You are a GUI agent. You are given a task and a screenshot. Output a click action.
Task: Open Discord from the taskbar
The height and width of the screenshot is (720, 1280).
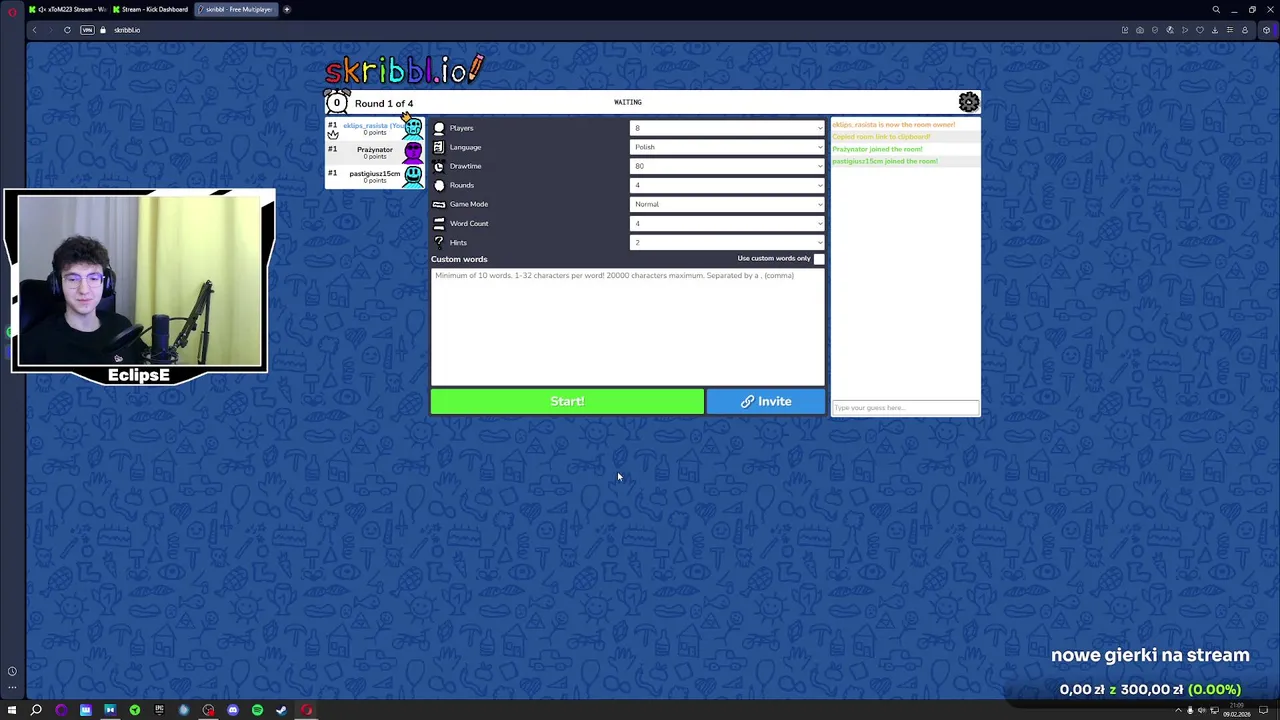click(233, 710)
